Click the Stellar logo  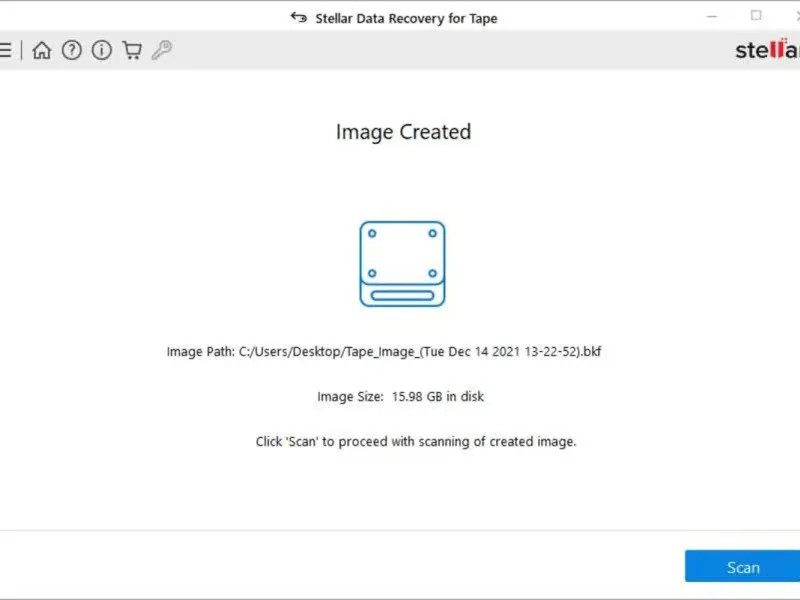tap(767, 50)
